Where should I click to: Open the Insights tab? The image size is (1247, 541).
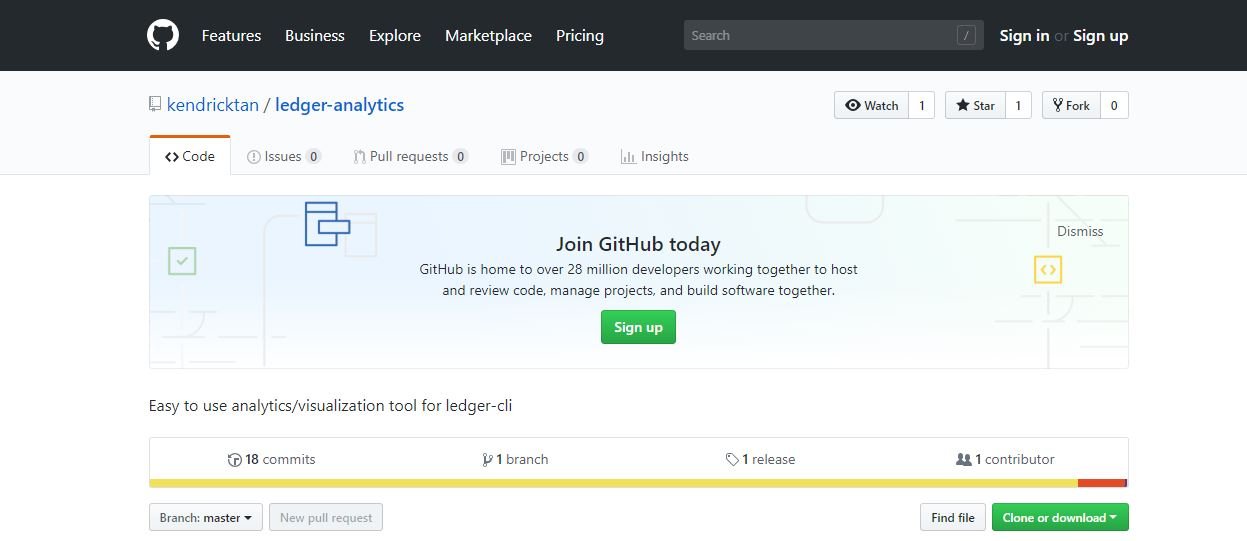click(655, 156)
